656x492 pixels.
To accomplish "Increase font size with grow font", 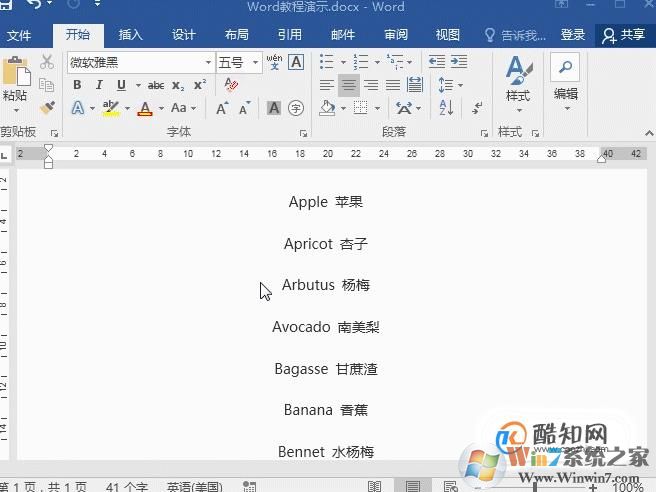I will (x=222, y=108).
